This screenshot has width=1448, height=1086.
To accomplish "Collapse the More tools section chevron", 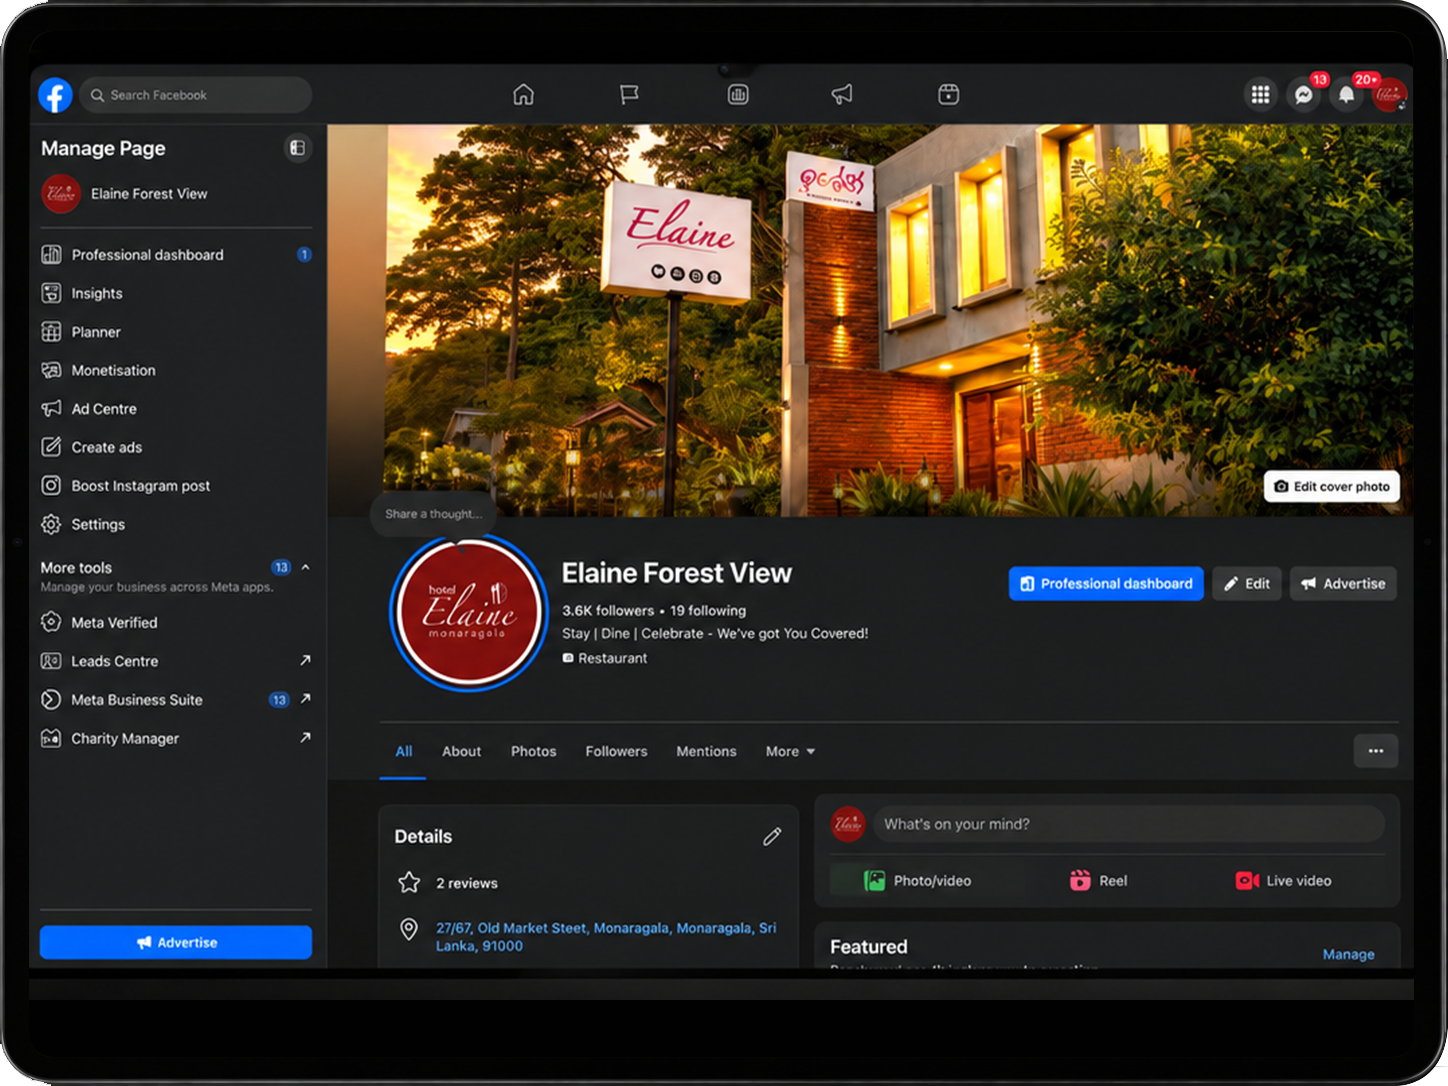I will [305, 567].
